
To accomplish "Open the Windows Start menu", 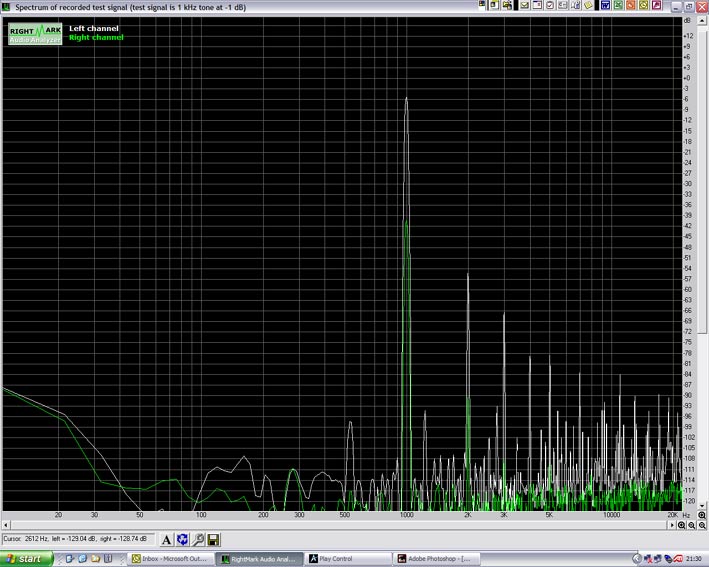I will point(26,559).
